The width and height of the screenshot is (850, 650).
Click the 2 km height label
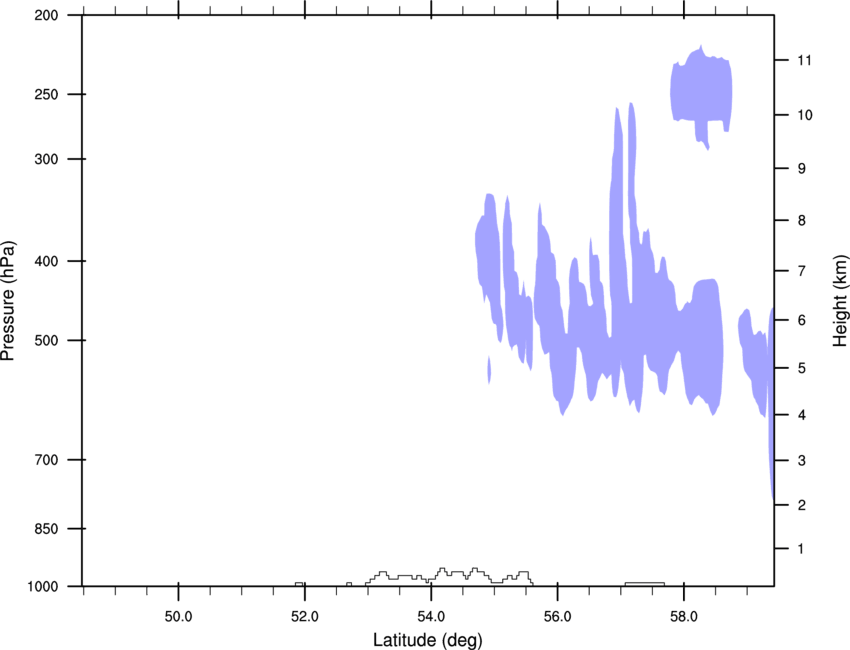802,505
